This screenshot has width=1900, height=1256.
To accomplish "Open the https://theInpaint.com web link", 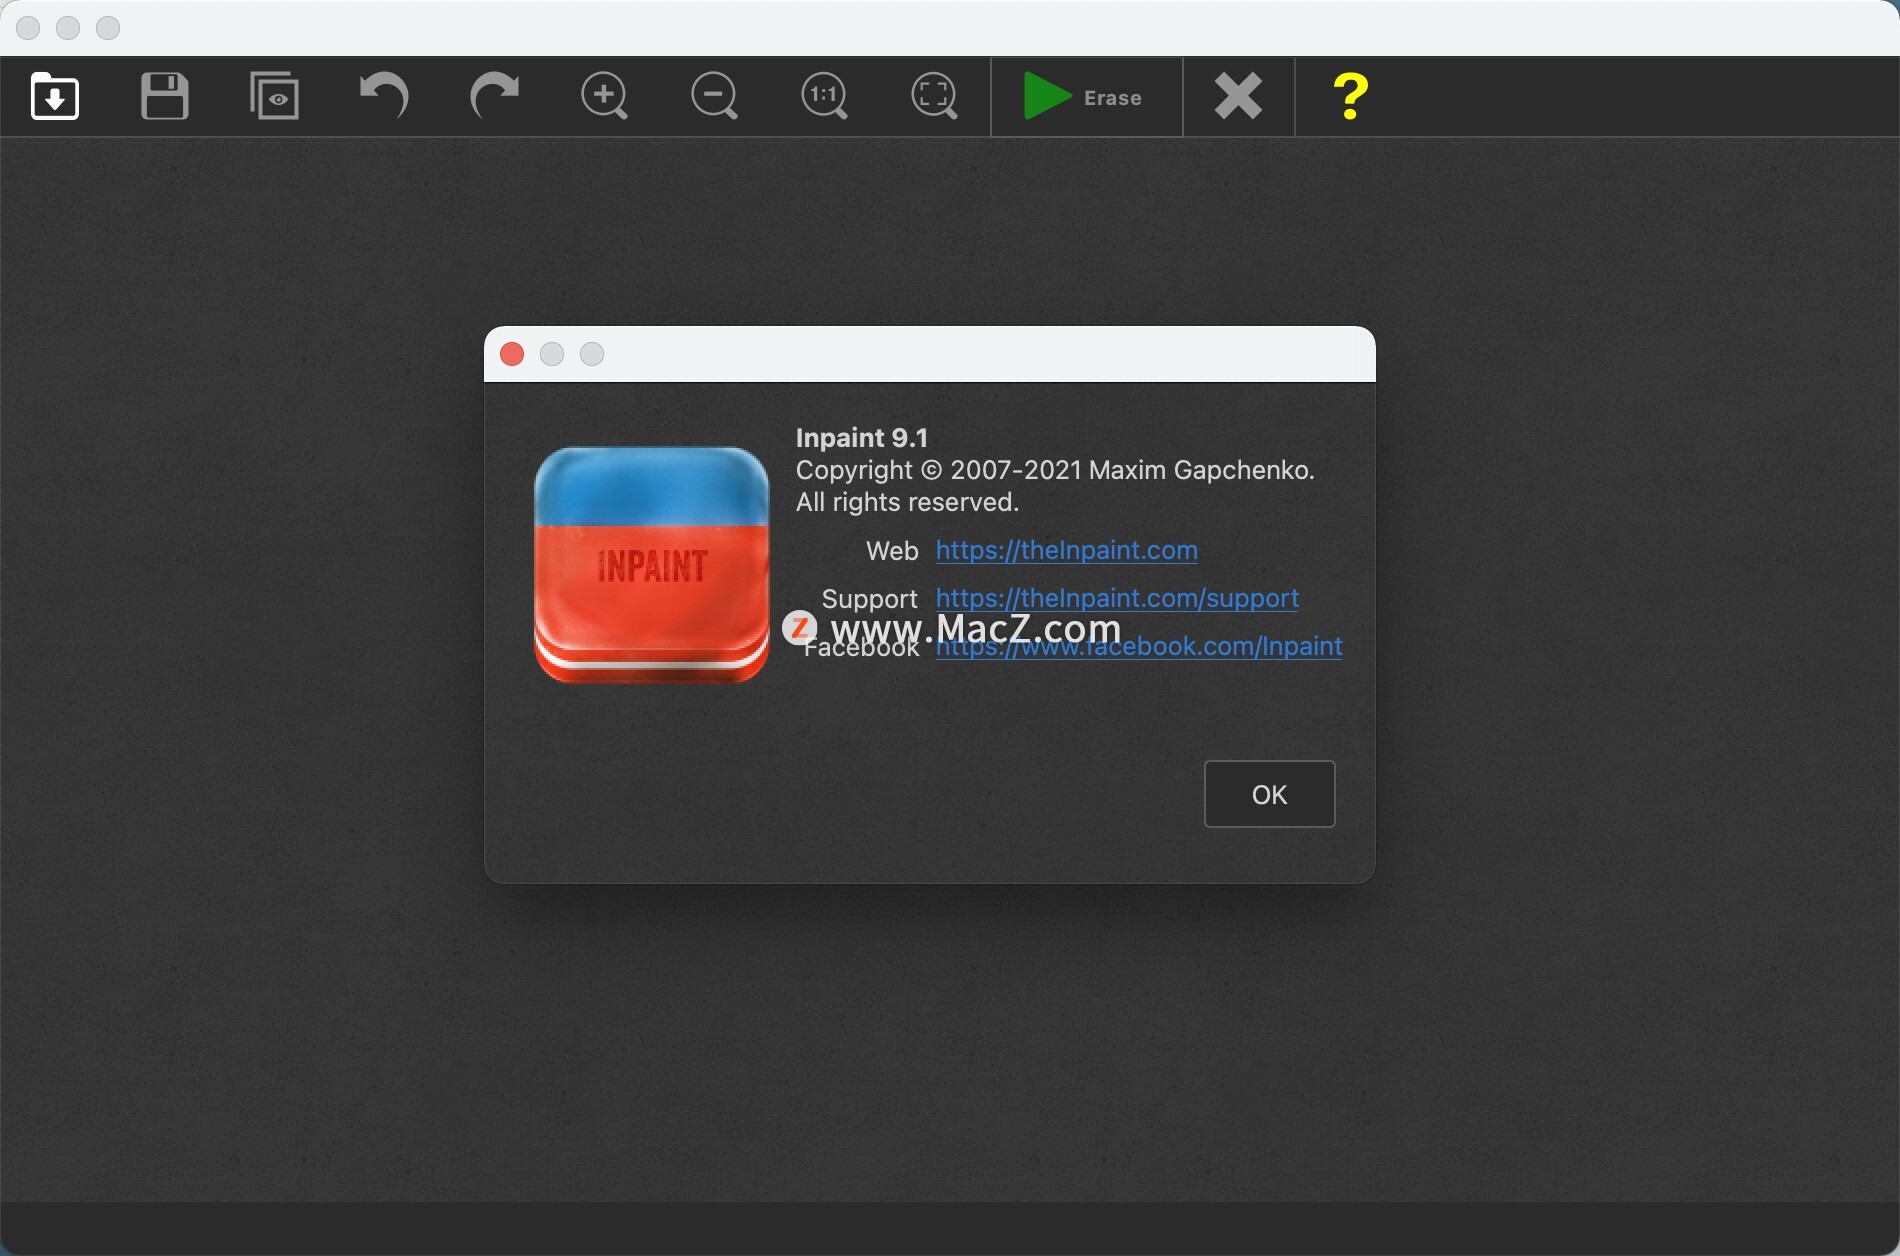I will (1066, 550).
